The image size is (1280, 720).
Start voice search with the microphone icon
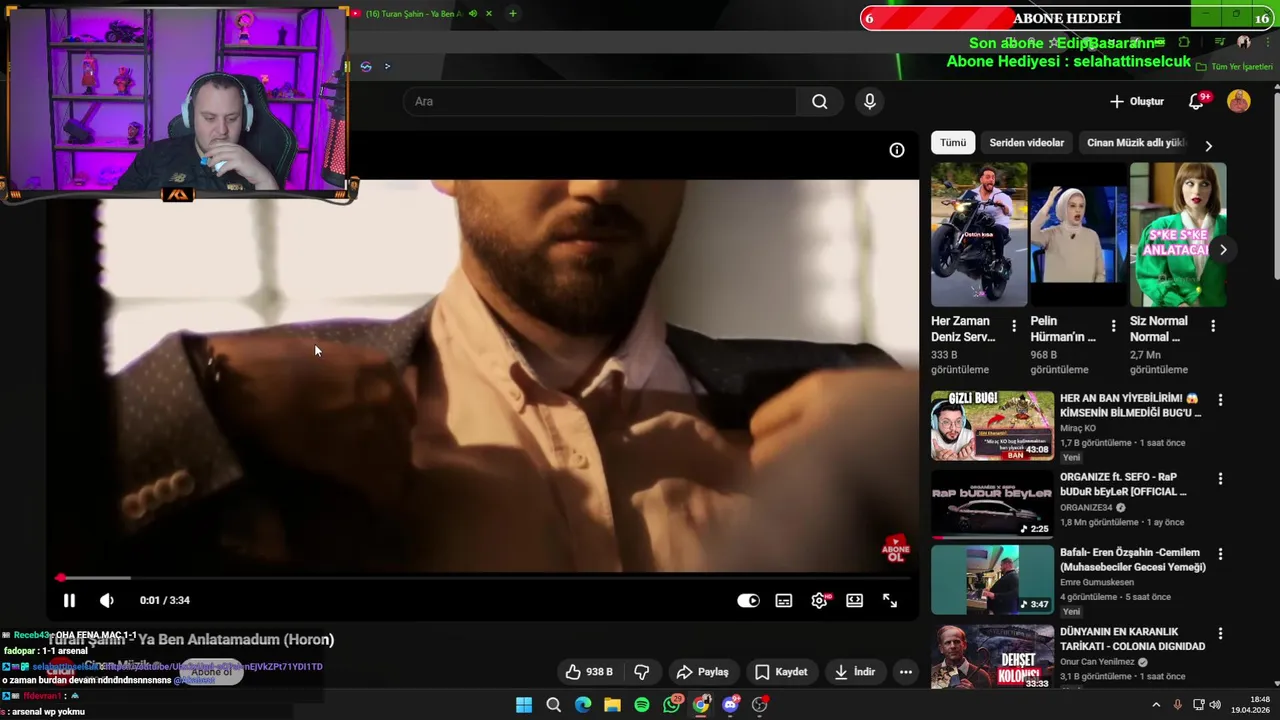[870, 101]
